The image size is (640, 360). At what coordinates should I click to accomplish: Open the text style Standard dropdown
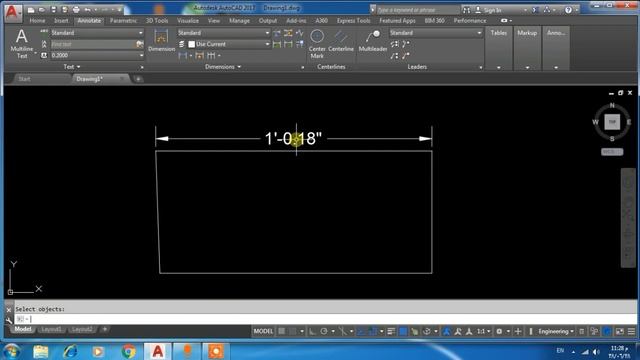point(97,33)
